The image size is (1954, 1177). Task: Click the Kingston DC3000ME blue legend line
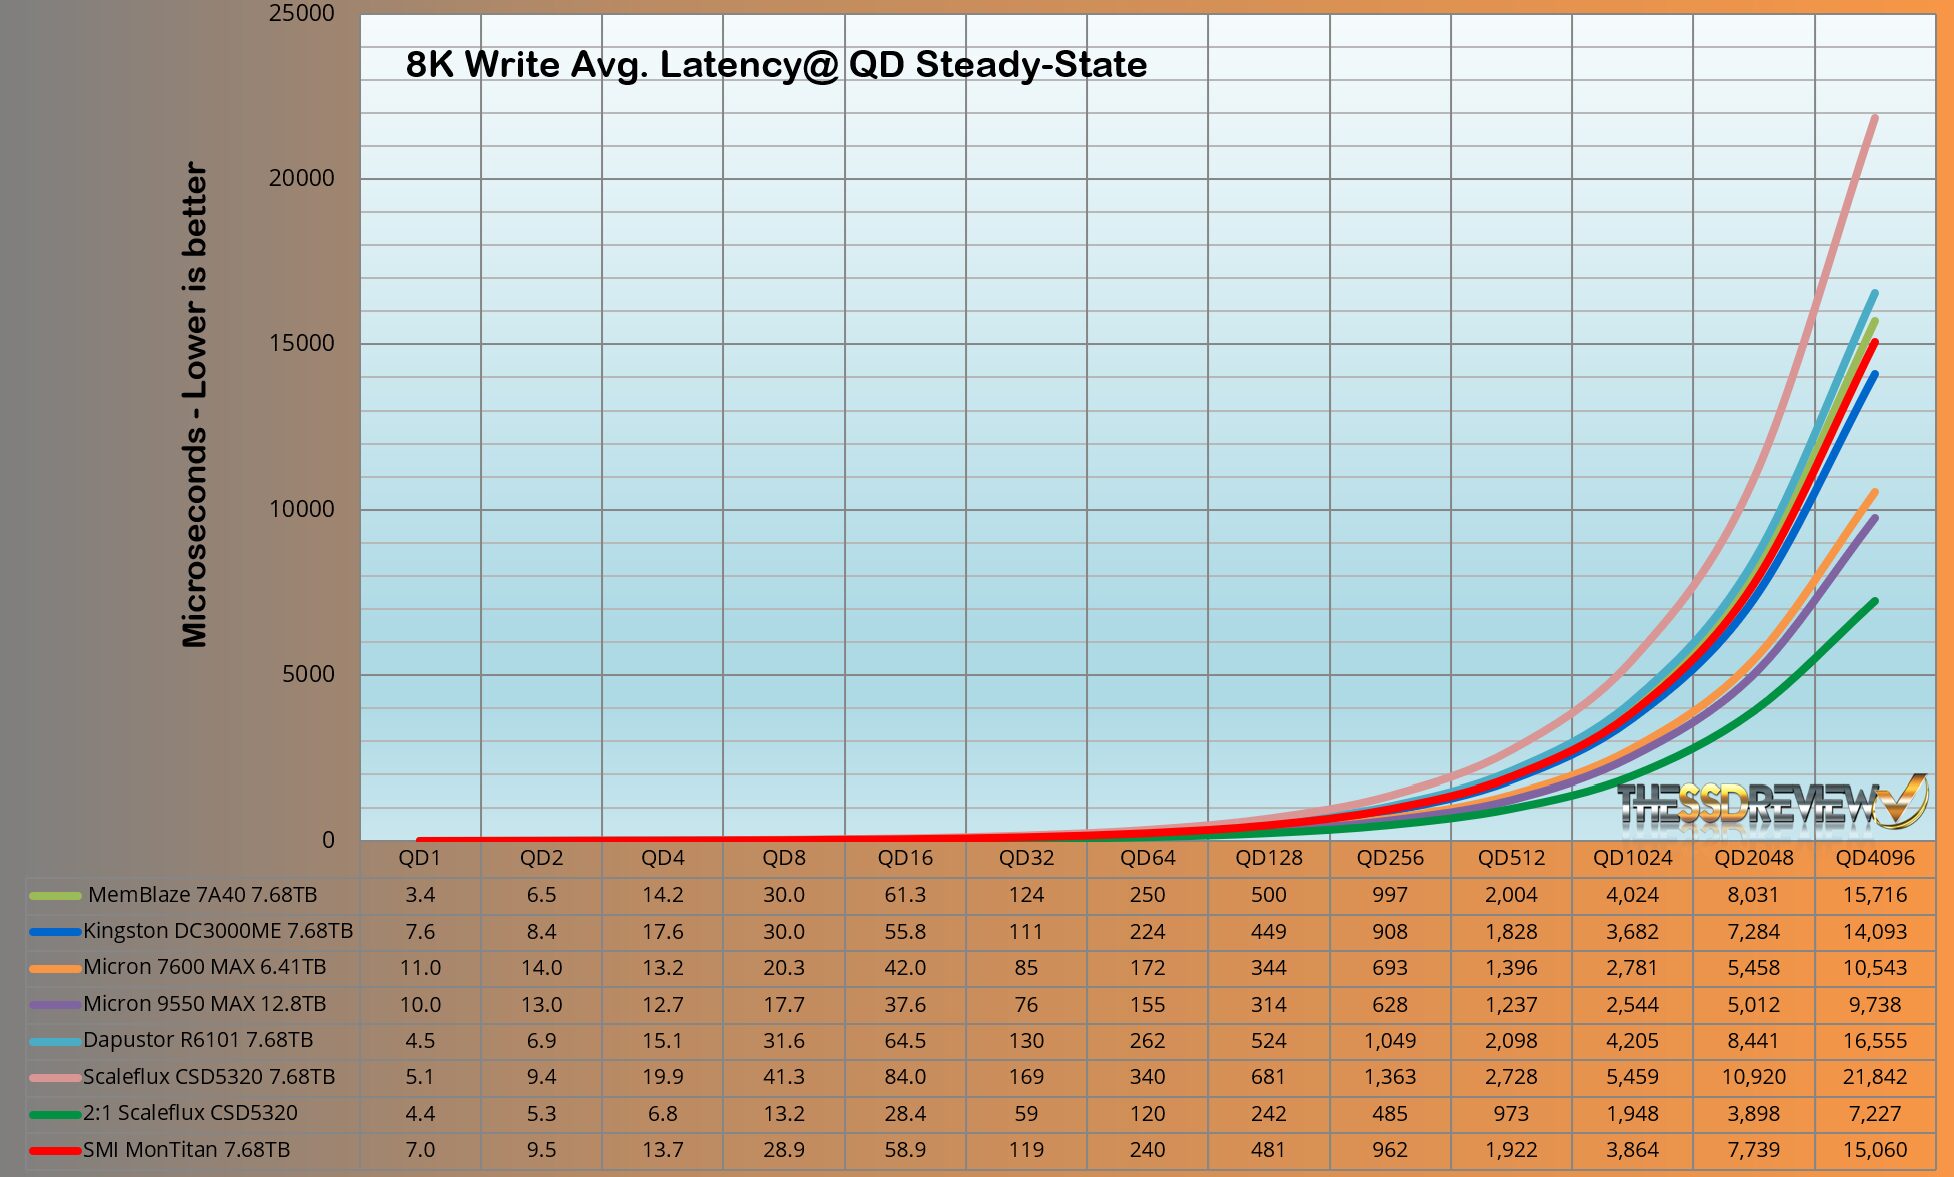click(x=55, y=932)
